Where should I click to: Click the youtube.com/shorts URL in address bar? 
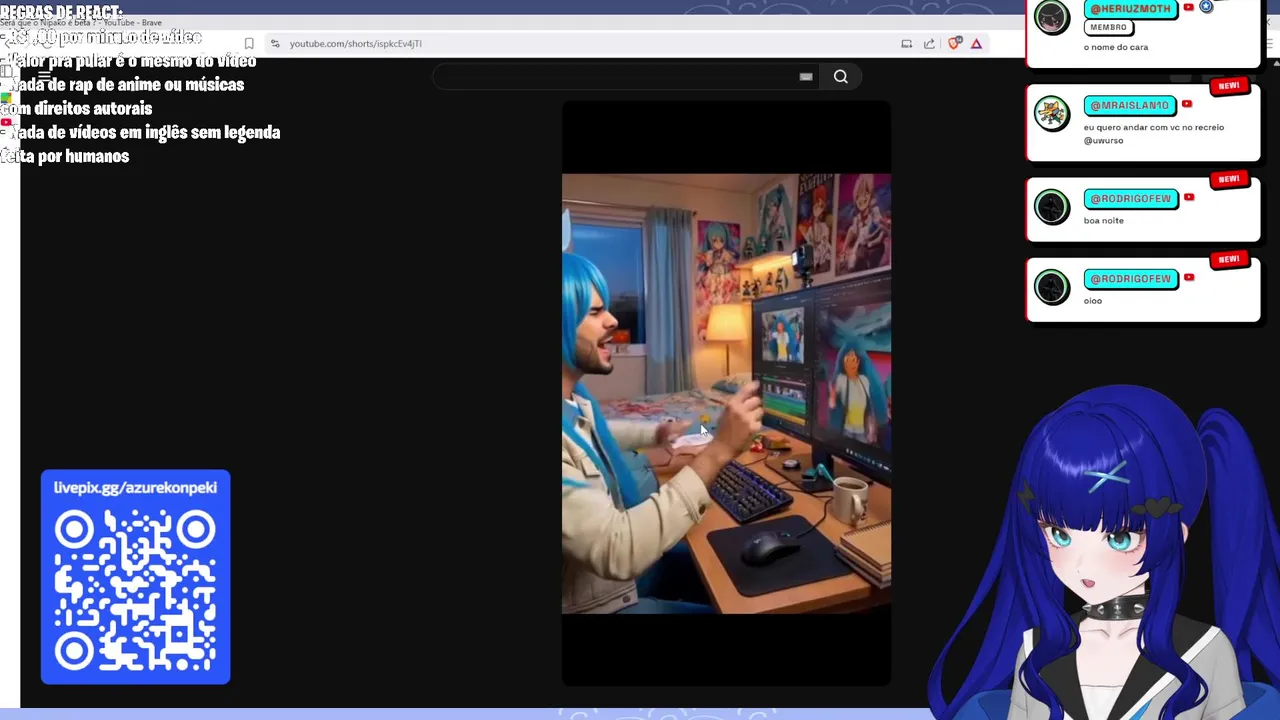tap(355, 44)
